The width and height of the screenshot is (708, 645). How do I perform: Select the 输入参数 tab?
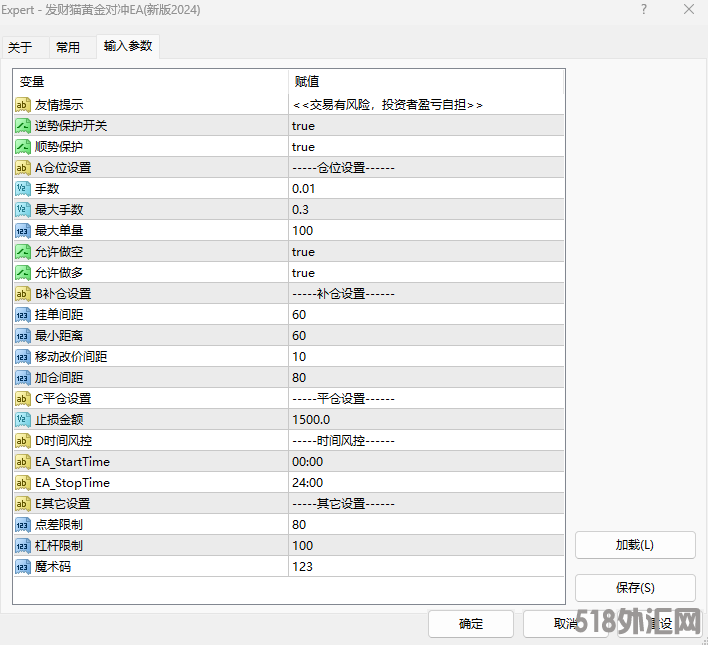(x=128, y=46)
